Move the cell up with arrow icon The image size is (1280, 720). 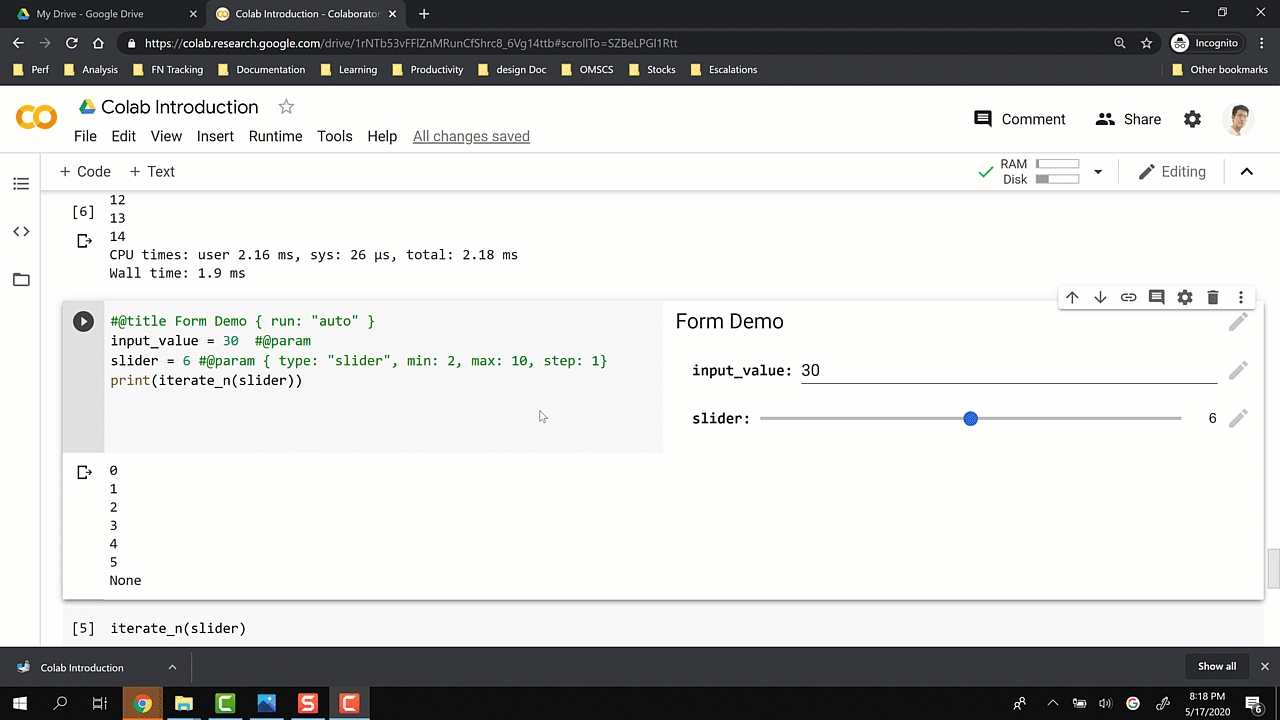pyautogui.click(x=1072, y=297)
